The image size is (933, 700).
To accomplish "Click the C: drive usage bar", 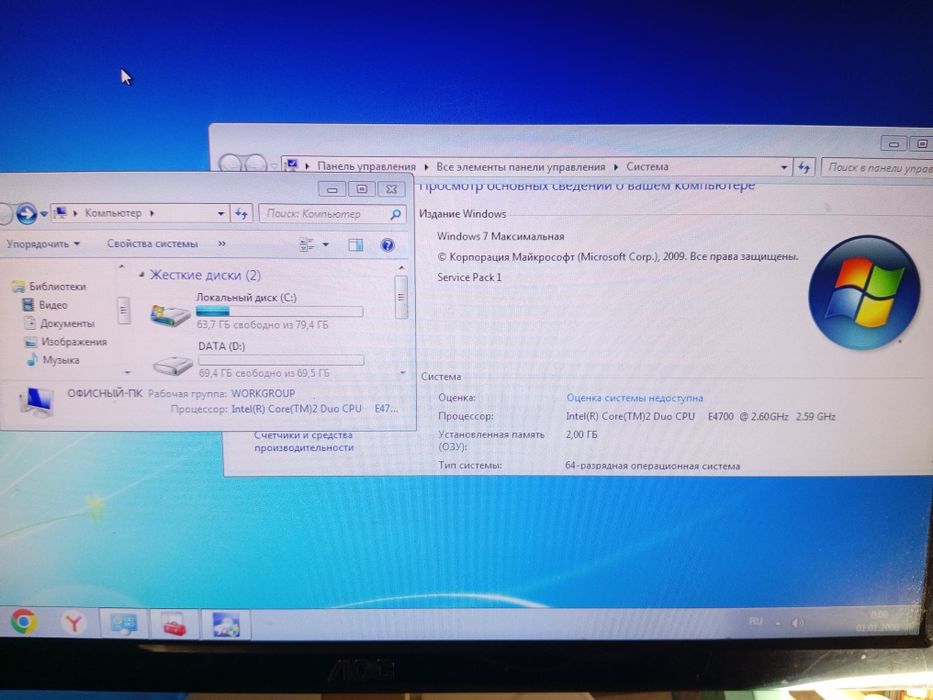I will pyautogui.click(x=280, y=311).
